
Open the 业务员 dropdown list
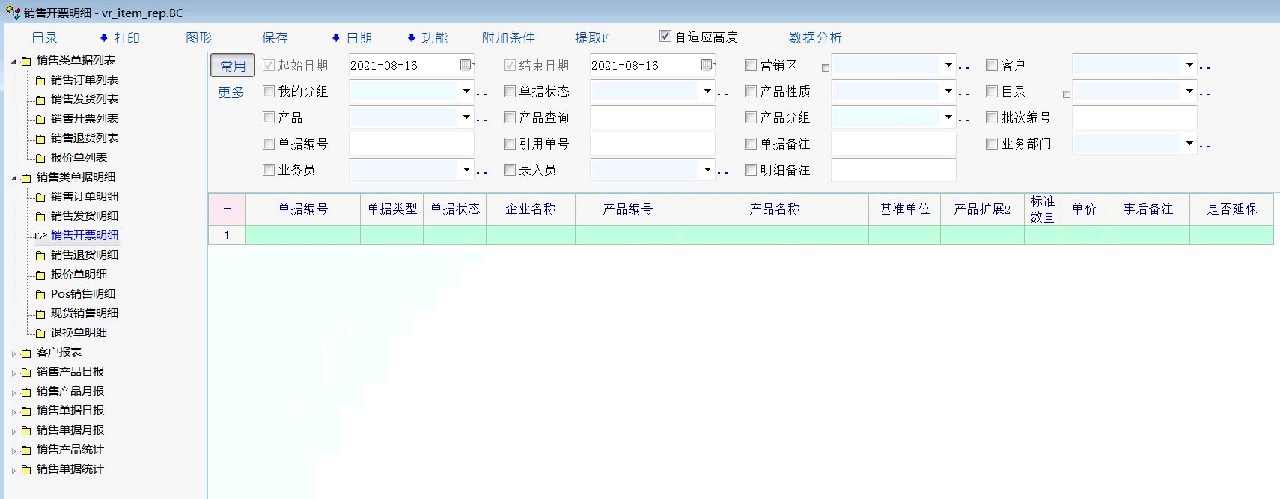(466, 171)
